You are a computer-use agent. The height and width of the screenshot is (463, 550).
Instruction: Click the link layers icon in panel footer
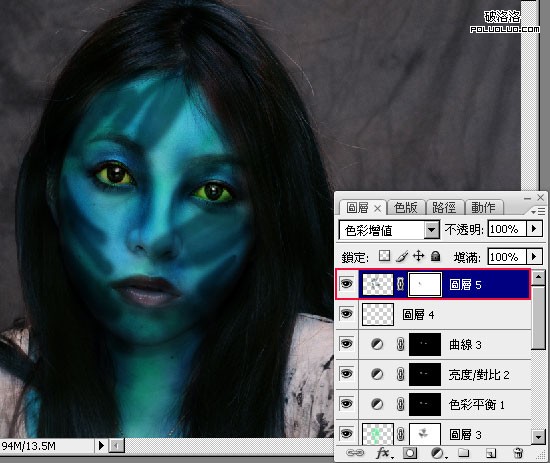pyautogui.click(x=355, y=453)
